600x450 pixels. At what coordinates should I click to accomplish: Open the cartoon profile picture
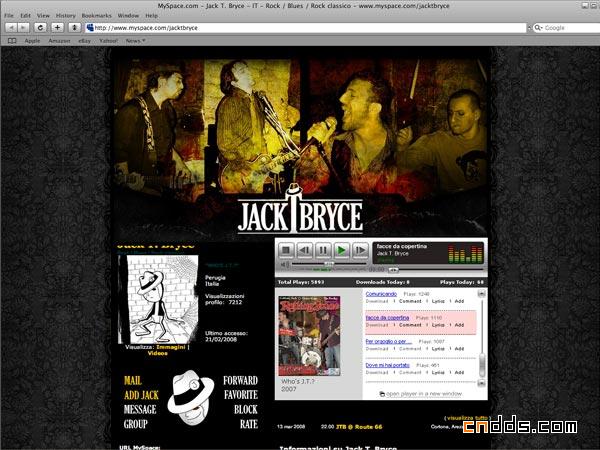tap(158, 299)
